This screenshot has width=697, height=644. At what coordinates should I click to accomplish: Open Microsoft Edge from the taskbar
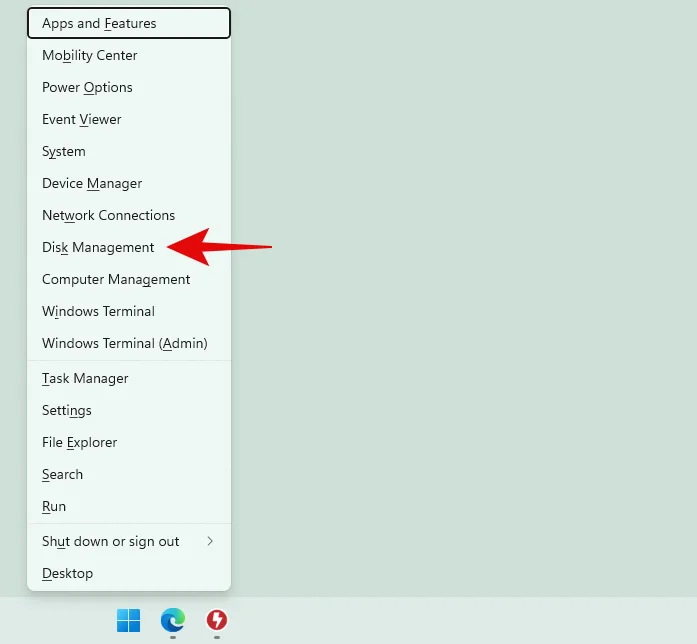coord(173,621)
